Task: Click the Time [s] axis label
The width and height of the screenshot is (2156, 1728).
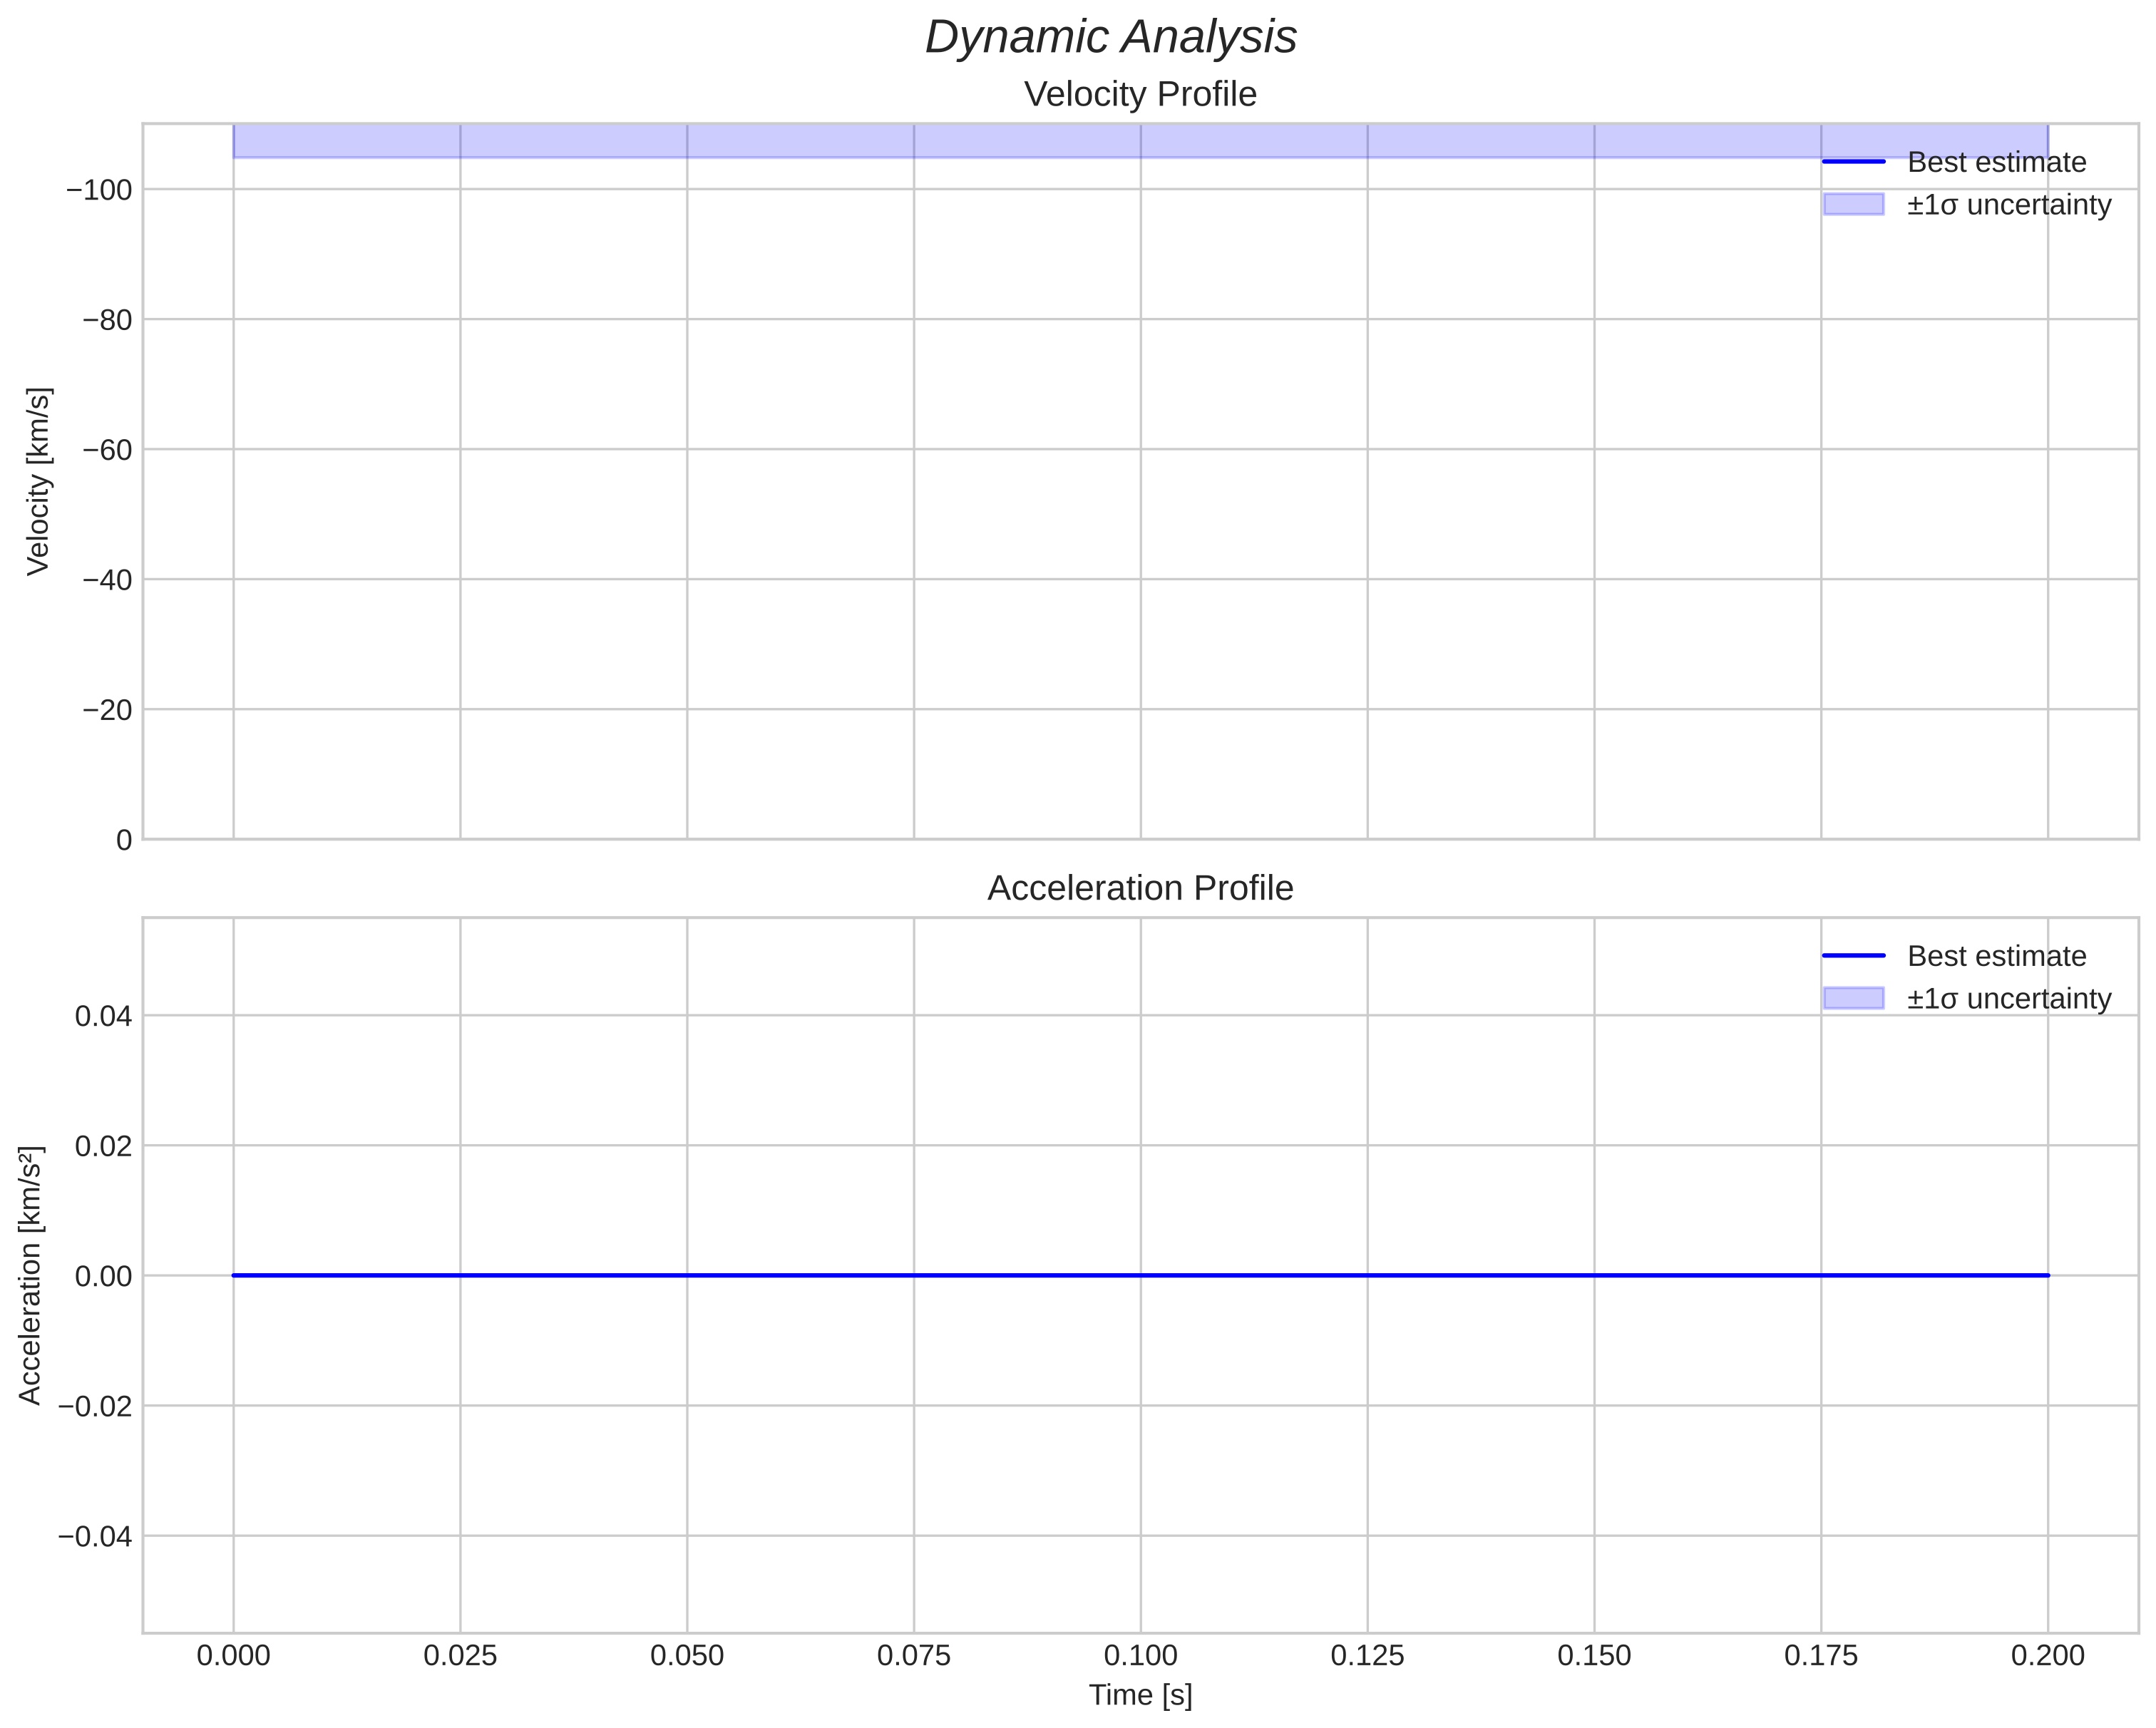Action: tap(1140, 1695)
